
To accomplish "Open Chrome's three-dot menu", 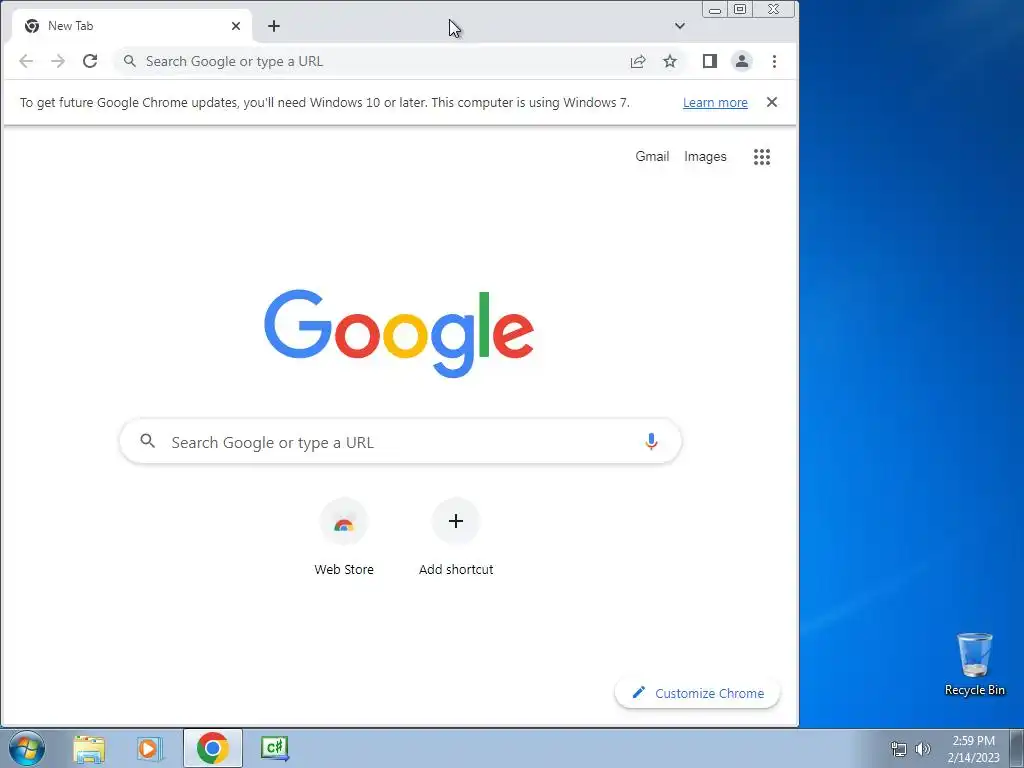I will (x=775, y=61).
